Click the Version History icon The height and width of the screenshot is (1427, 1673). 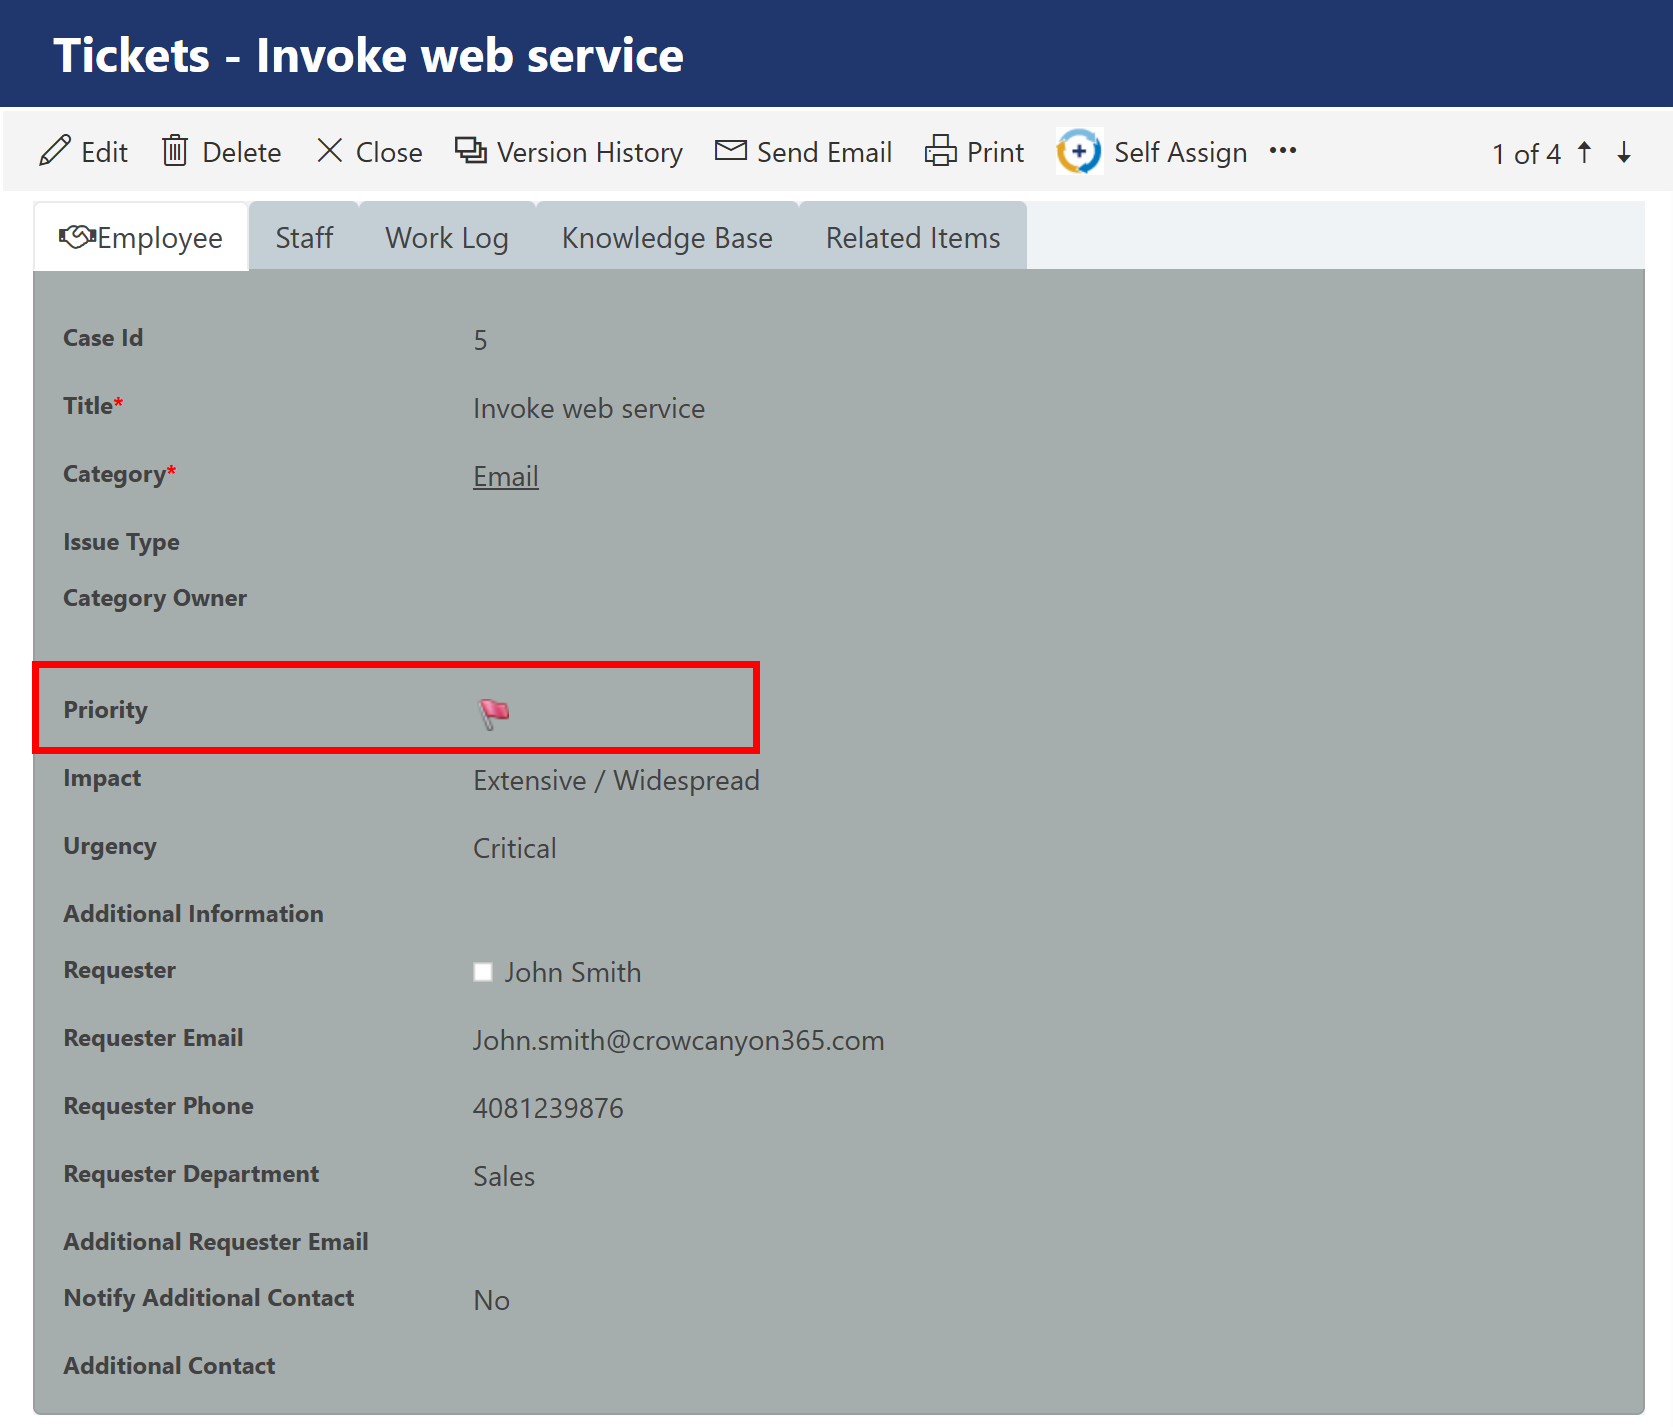(470, 151)
